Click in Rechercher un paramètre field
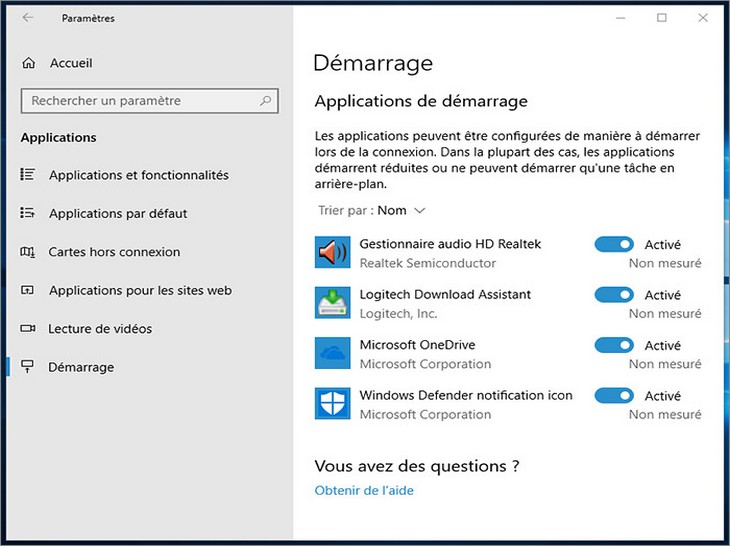730x546 pixels. coord(140,101)
